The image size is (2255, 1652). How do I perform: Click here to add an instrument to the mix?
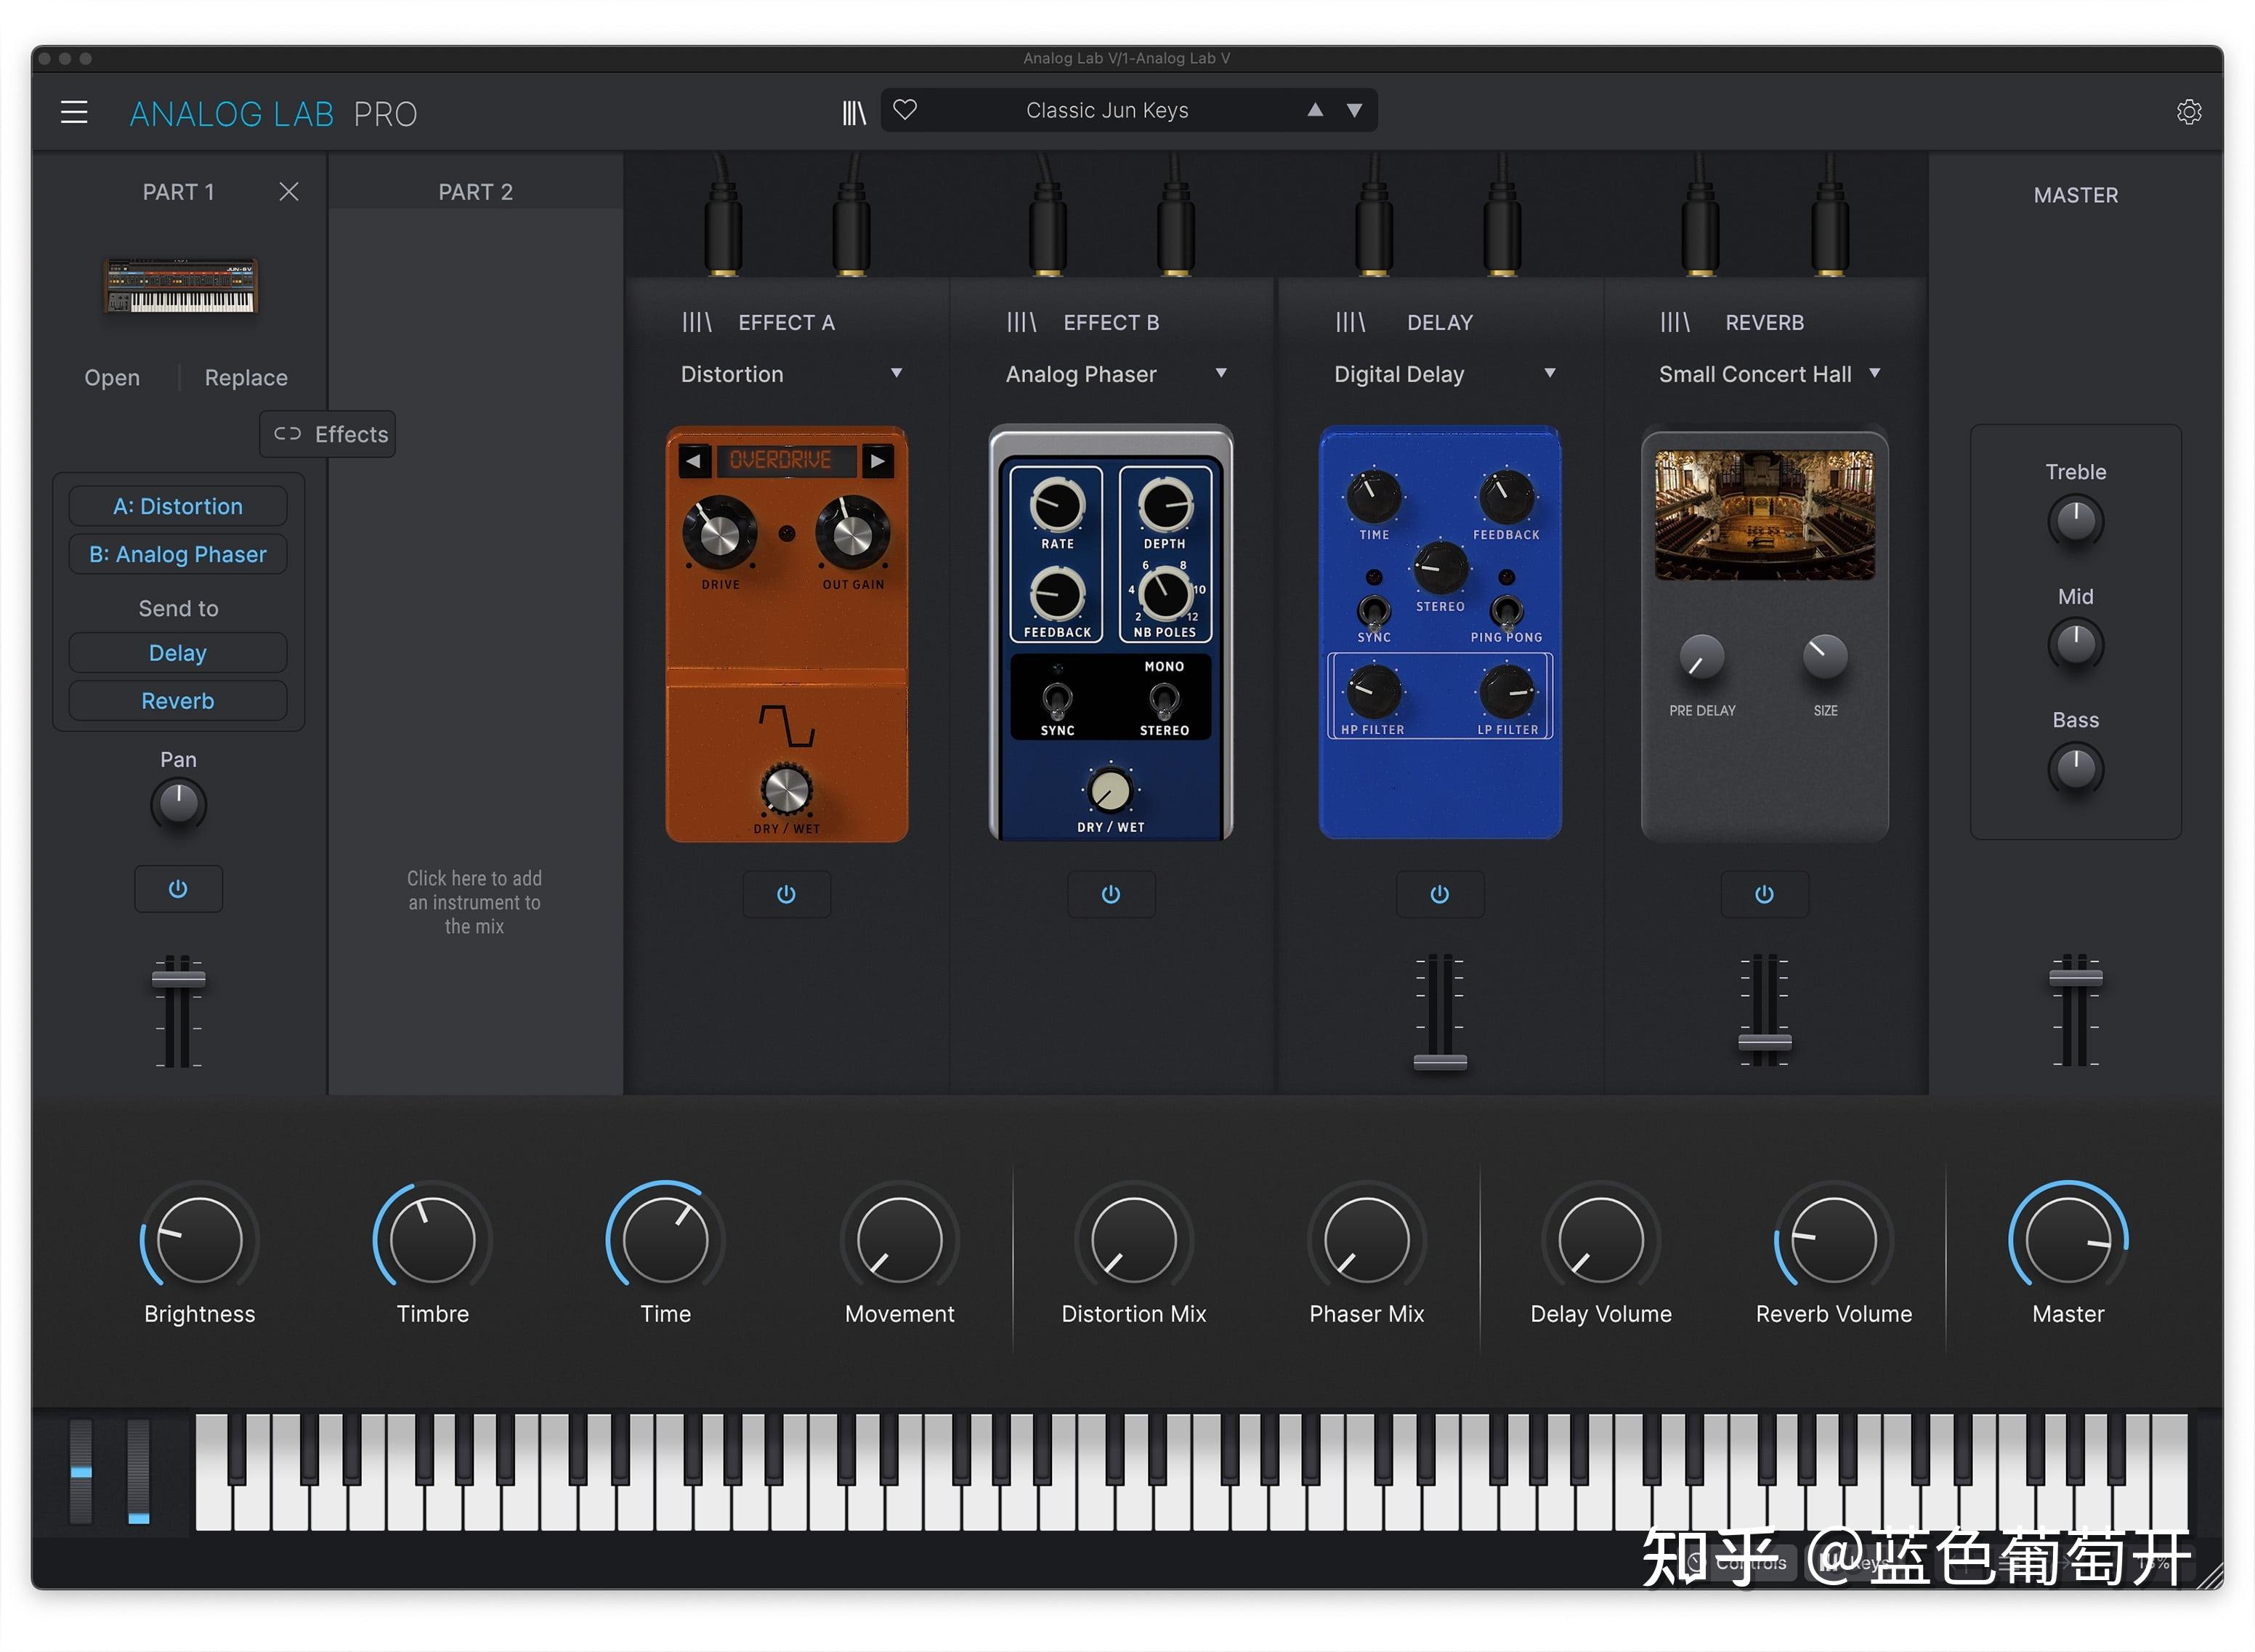[x=474, y=902]
